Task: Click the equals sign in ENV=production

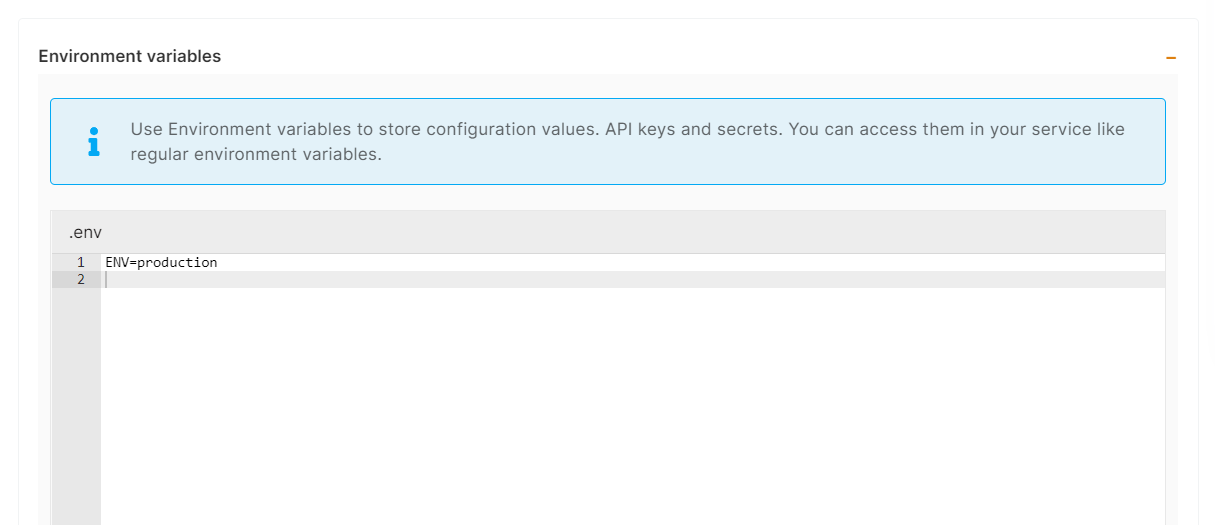Action: point(133,263)
